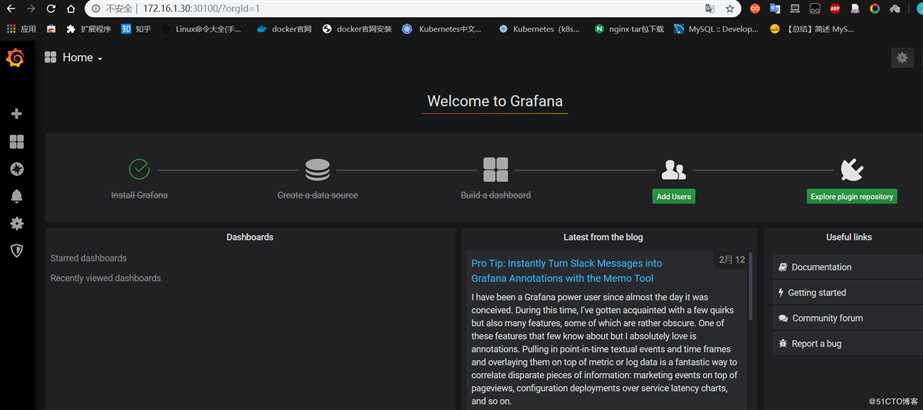Screen dimensions: 923x410
Task: Click the Latest from the blog header
Action: [603, 237]
